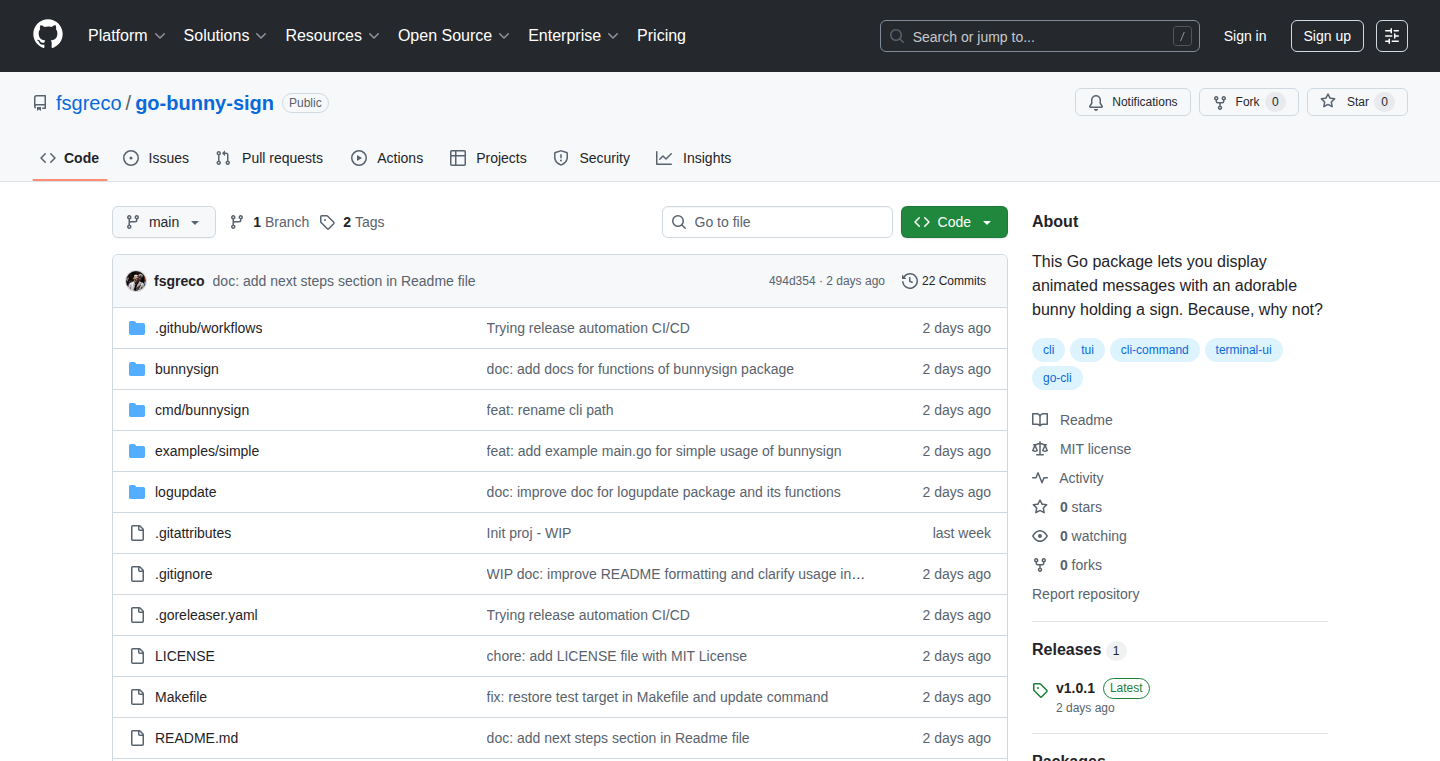1440x761 pixels.
Task: Click the Notifications bell button
Action: [1133, 102]
